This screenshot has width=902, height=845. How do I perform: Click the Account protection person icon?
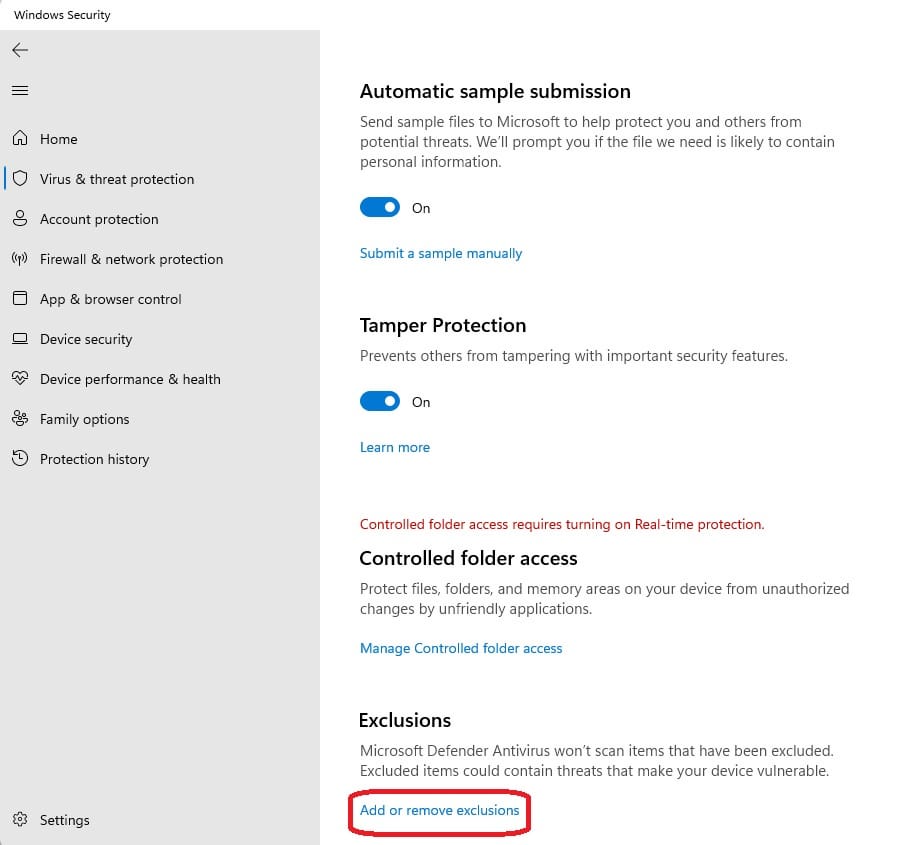[20, 219]
